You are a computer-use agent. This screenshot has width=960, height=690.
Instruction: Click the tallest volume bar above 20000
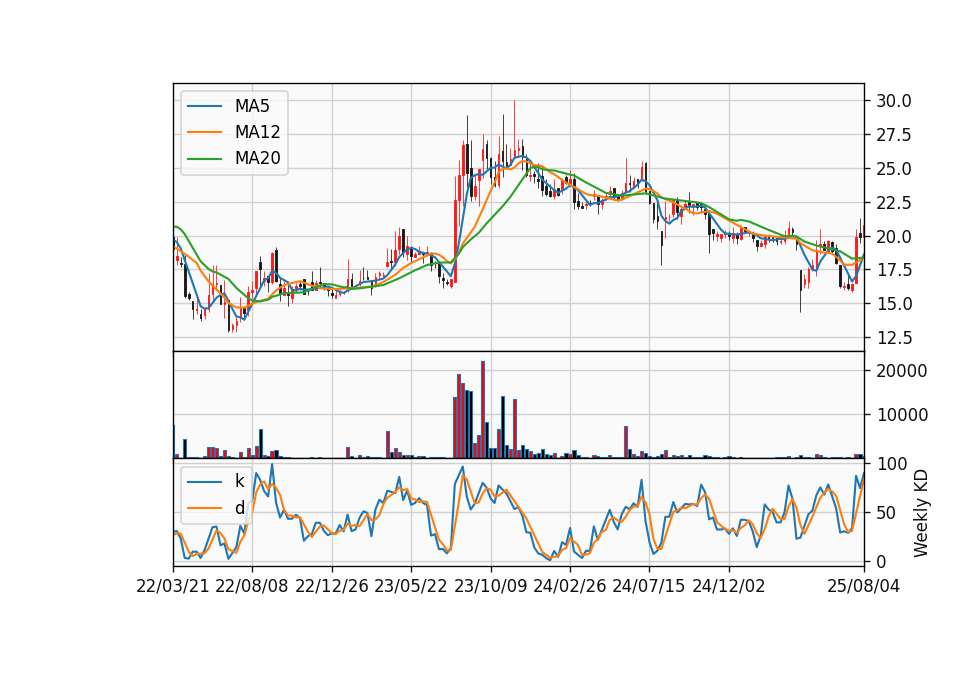483,410
